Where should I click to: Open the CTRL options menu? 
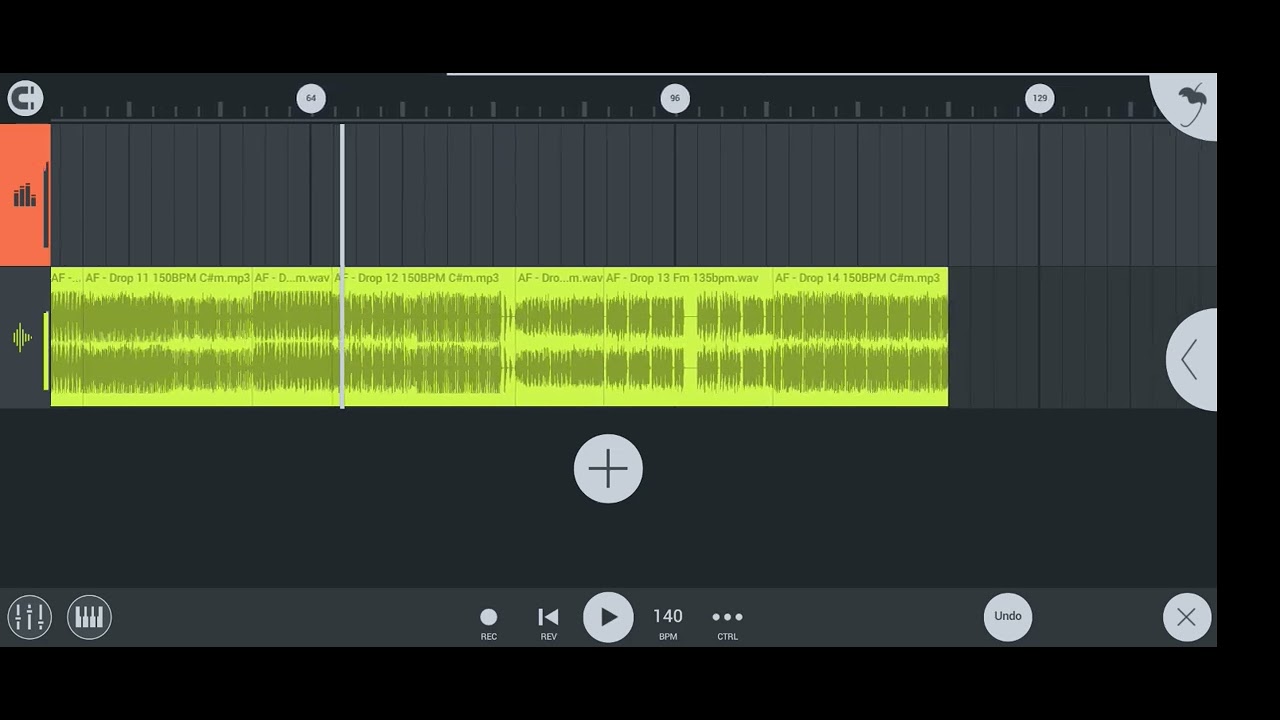[727, 622]
